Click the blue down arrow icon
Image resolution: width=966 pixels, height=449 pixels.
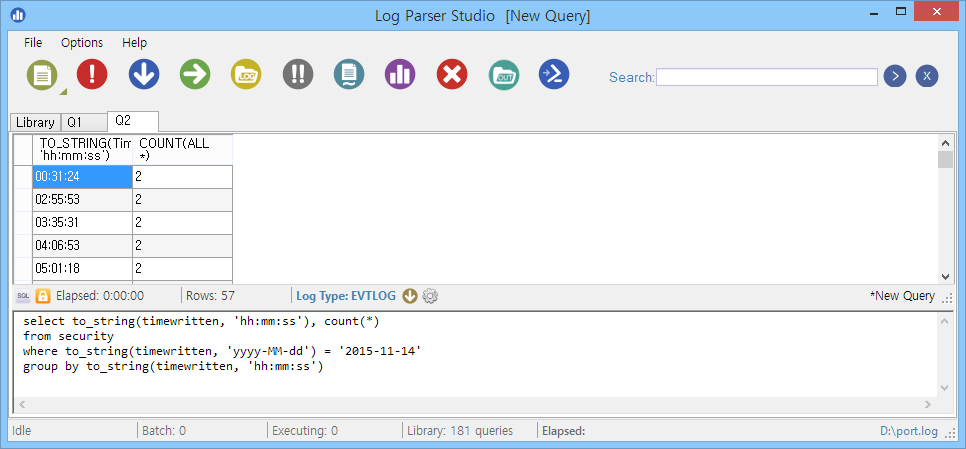point(144,75)
